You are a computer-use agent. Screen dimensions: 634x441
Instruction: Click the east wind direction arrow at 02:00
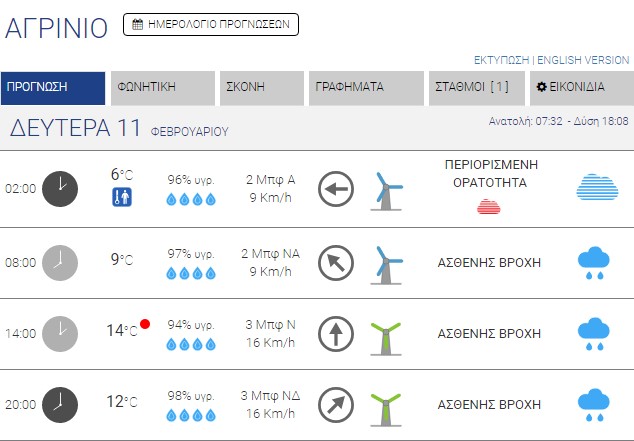tap(336, 189)
